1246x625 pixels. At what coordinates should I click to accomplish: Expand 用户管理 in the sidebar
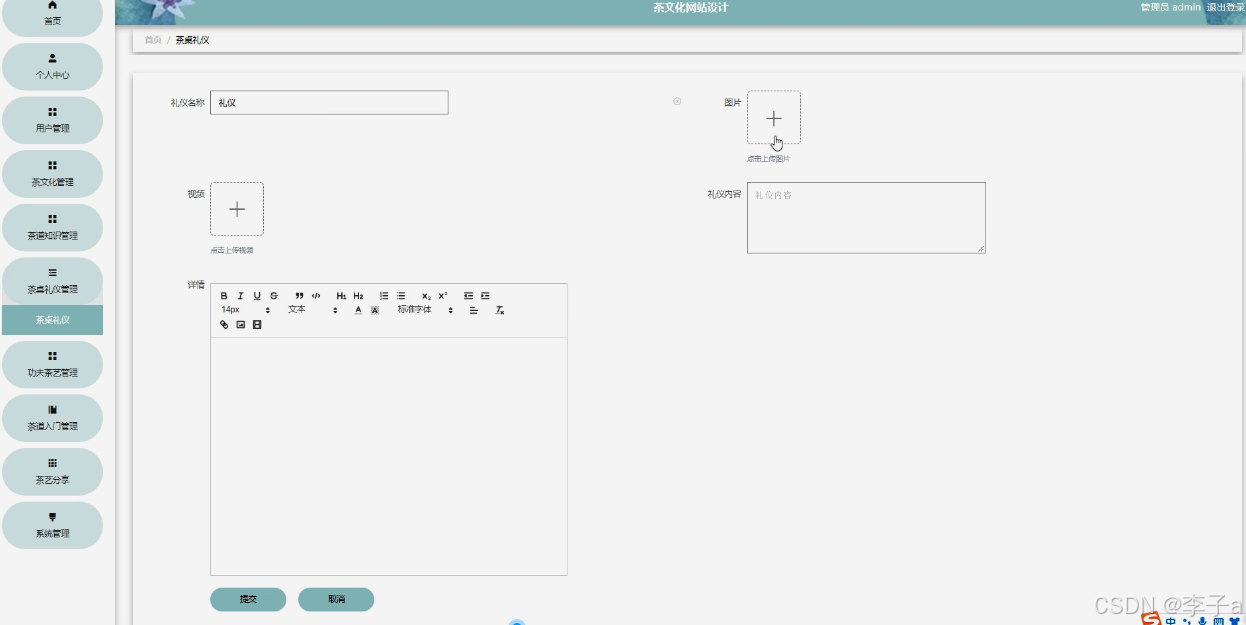click(52, 120)
